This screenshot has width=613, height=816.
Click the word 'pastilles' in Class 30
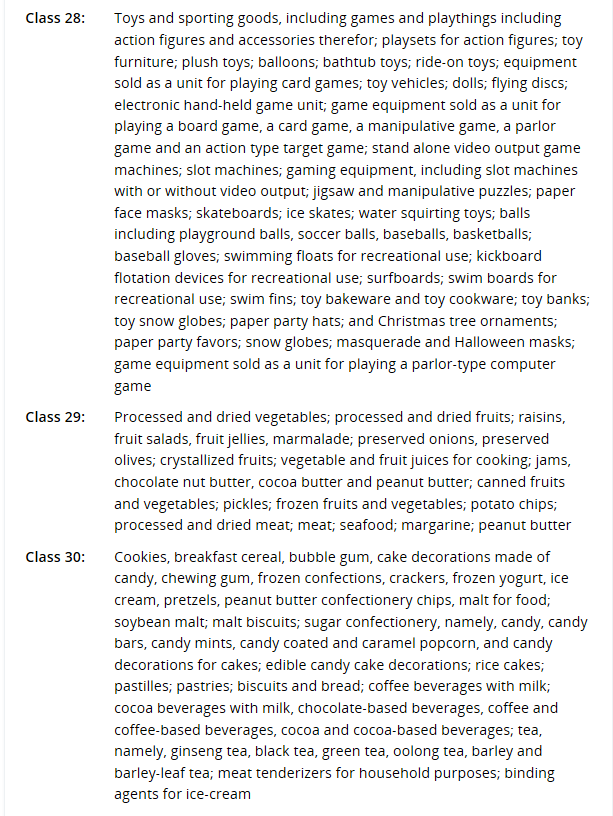143,686
